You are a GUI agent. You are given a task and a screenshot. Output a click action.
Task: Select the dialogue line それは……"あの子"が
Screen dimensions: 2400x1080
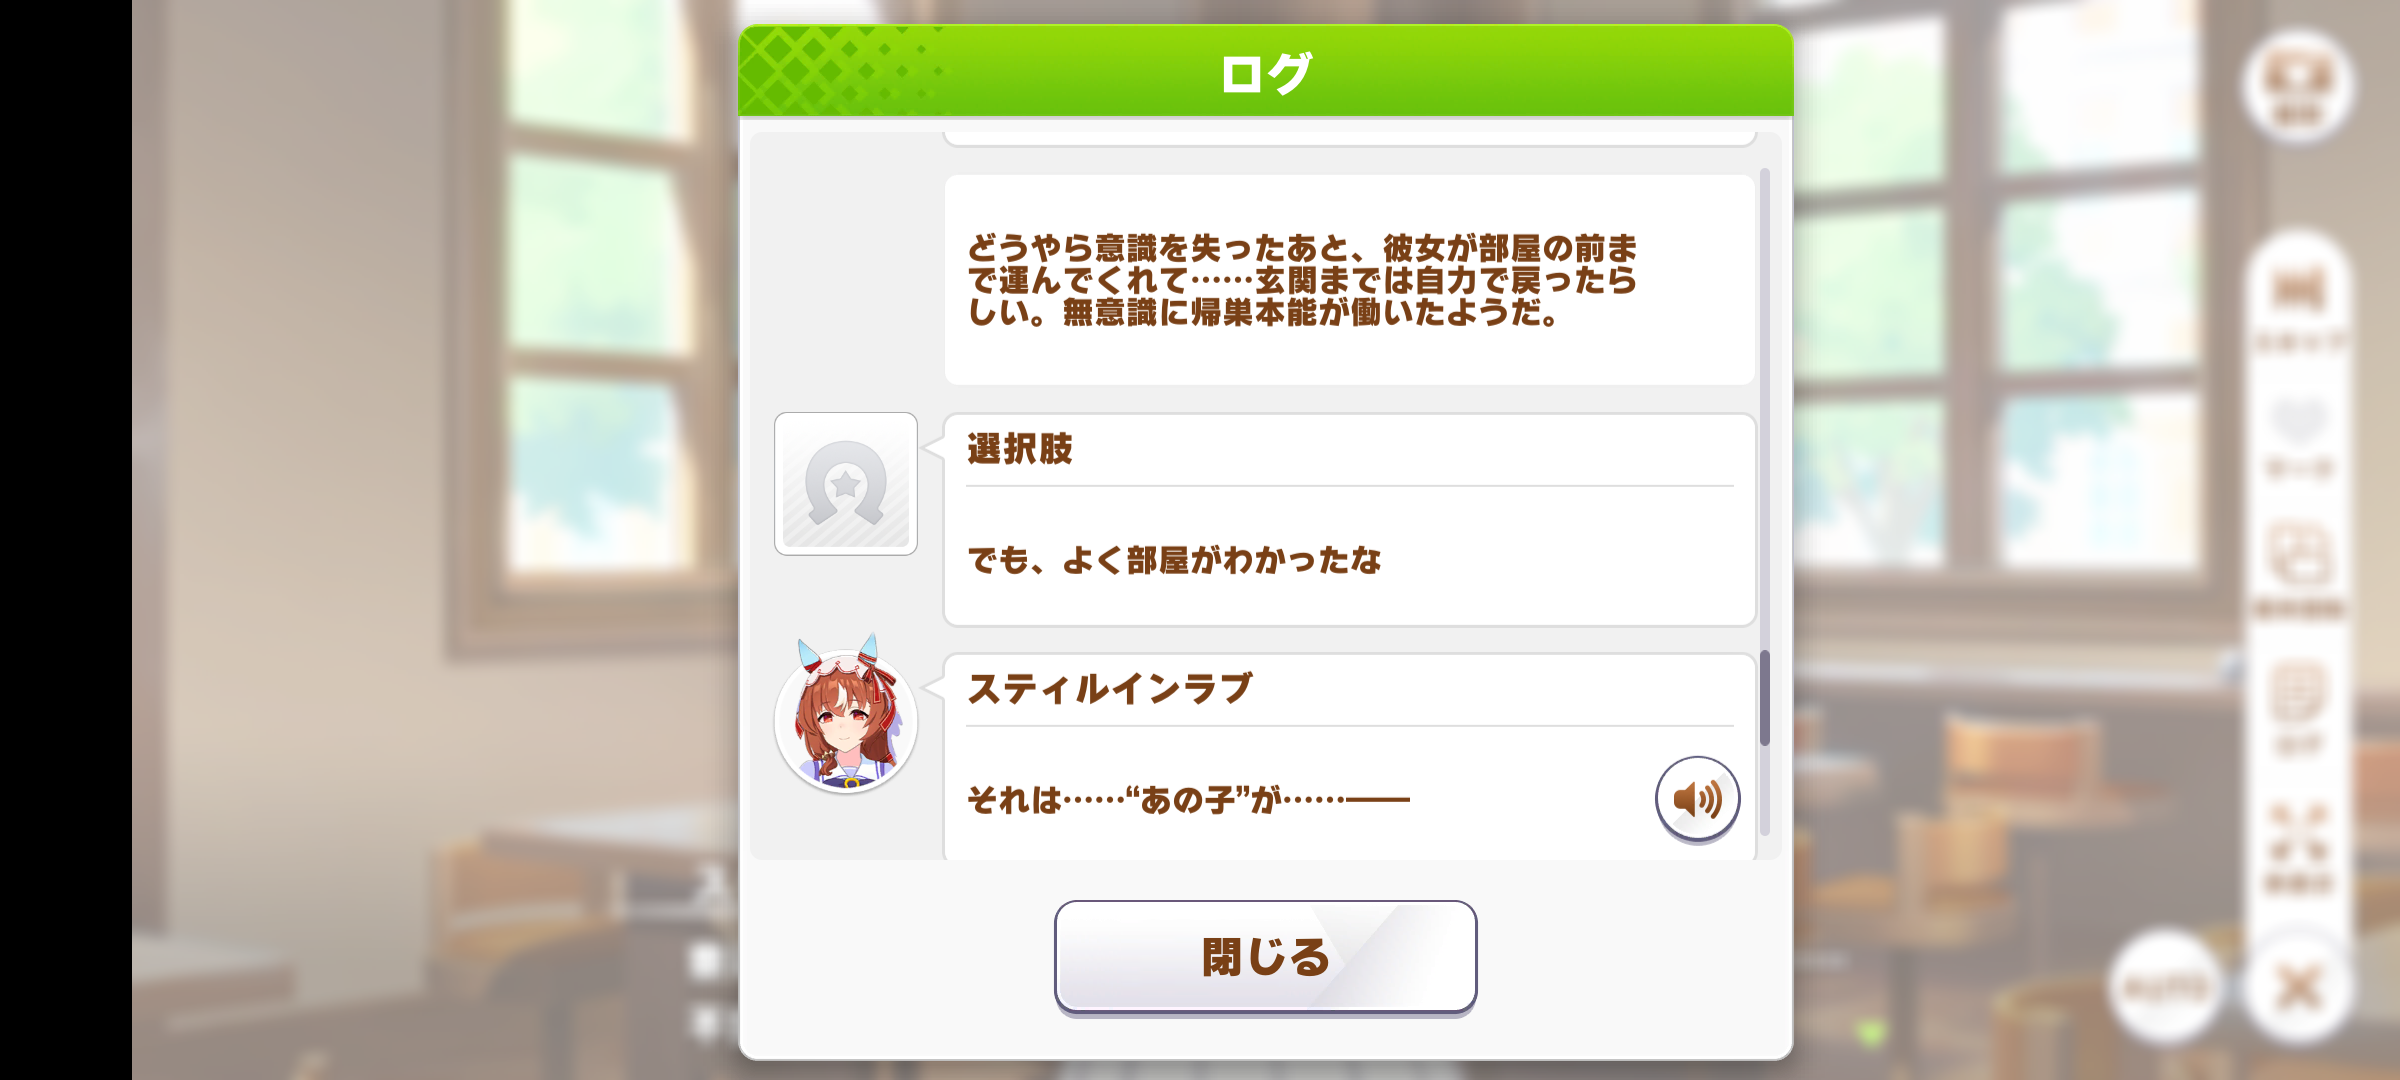click(1188, 800)
